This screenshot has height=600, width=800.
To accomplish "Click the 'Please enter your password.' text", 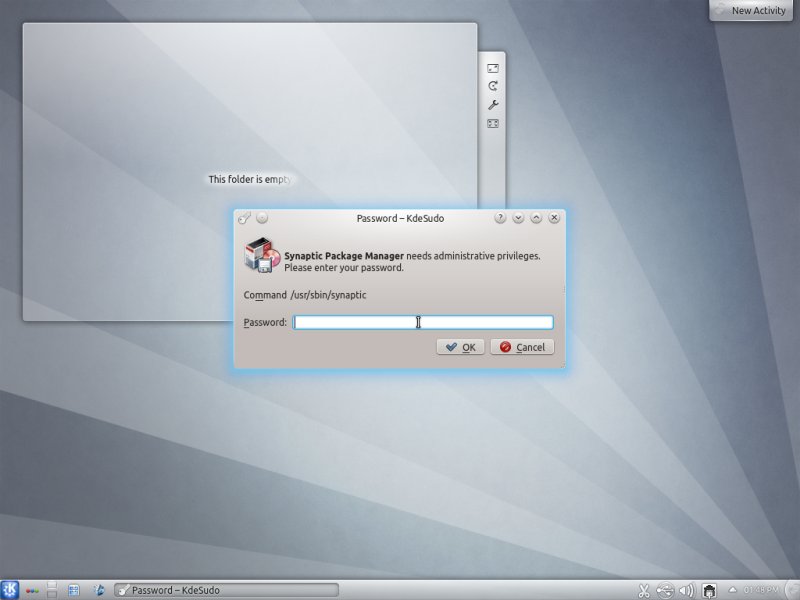I will (x=344, y=268).
